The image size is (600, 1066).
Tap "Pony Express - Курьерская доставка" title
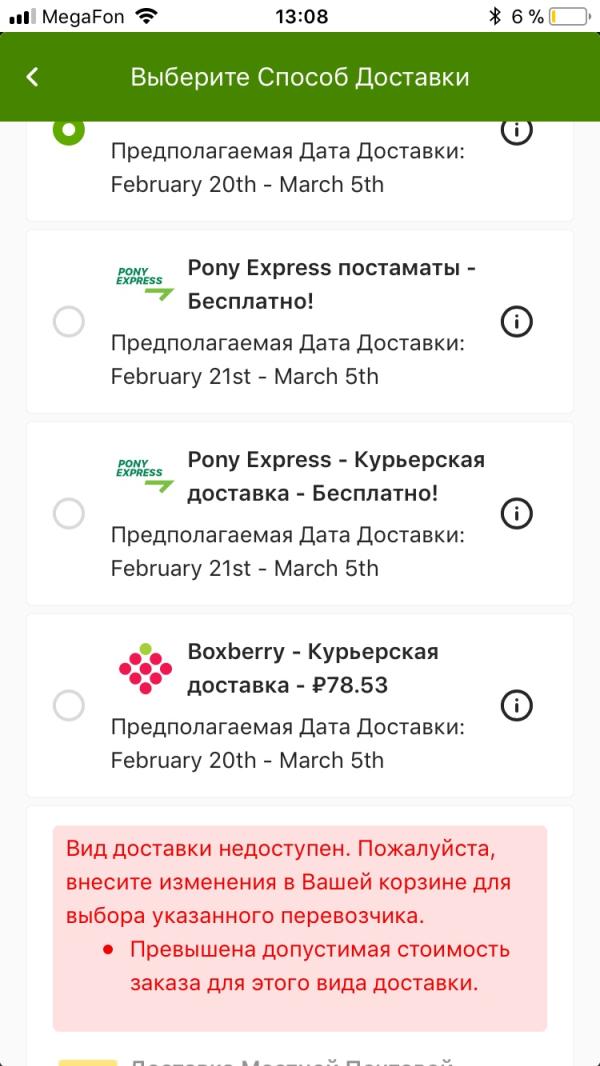point(335,476)
